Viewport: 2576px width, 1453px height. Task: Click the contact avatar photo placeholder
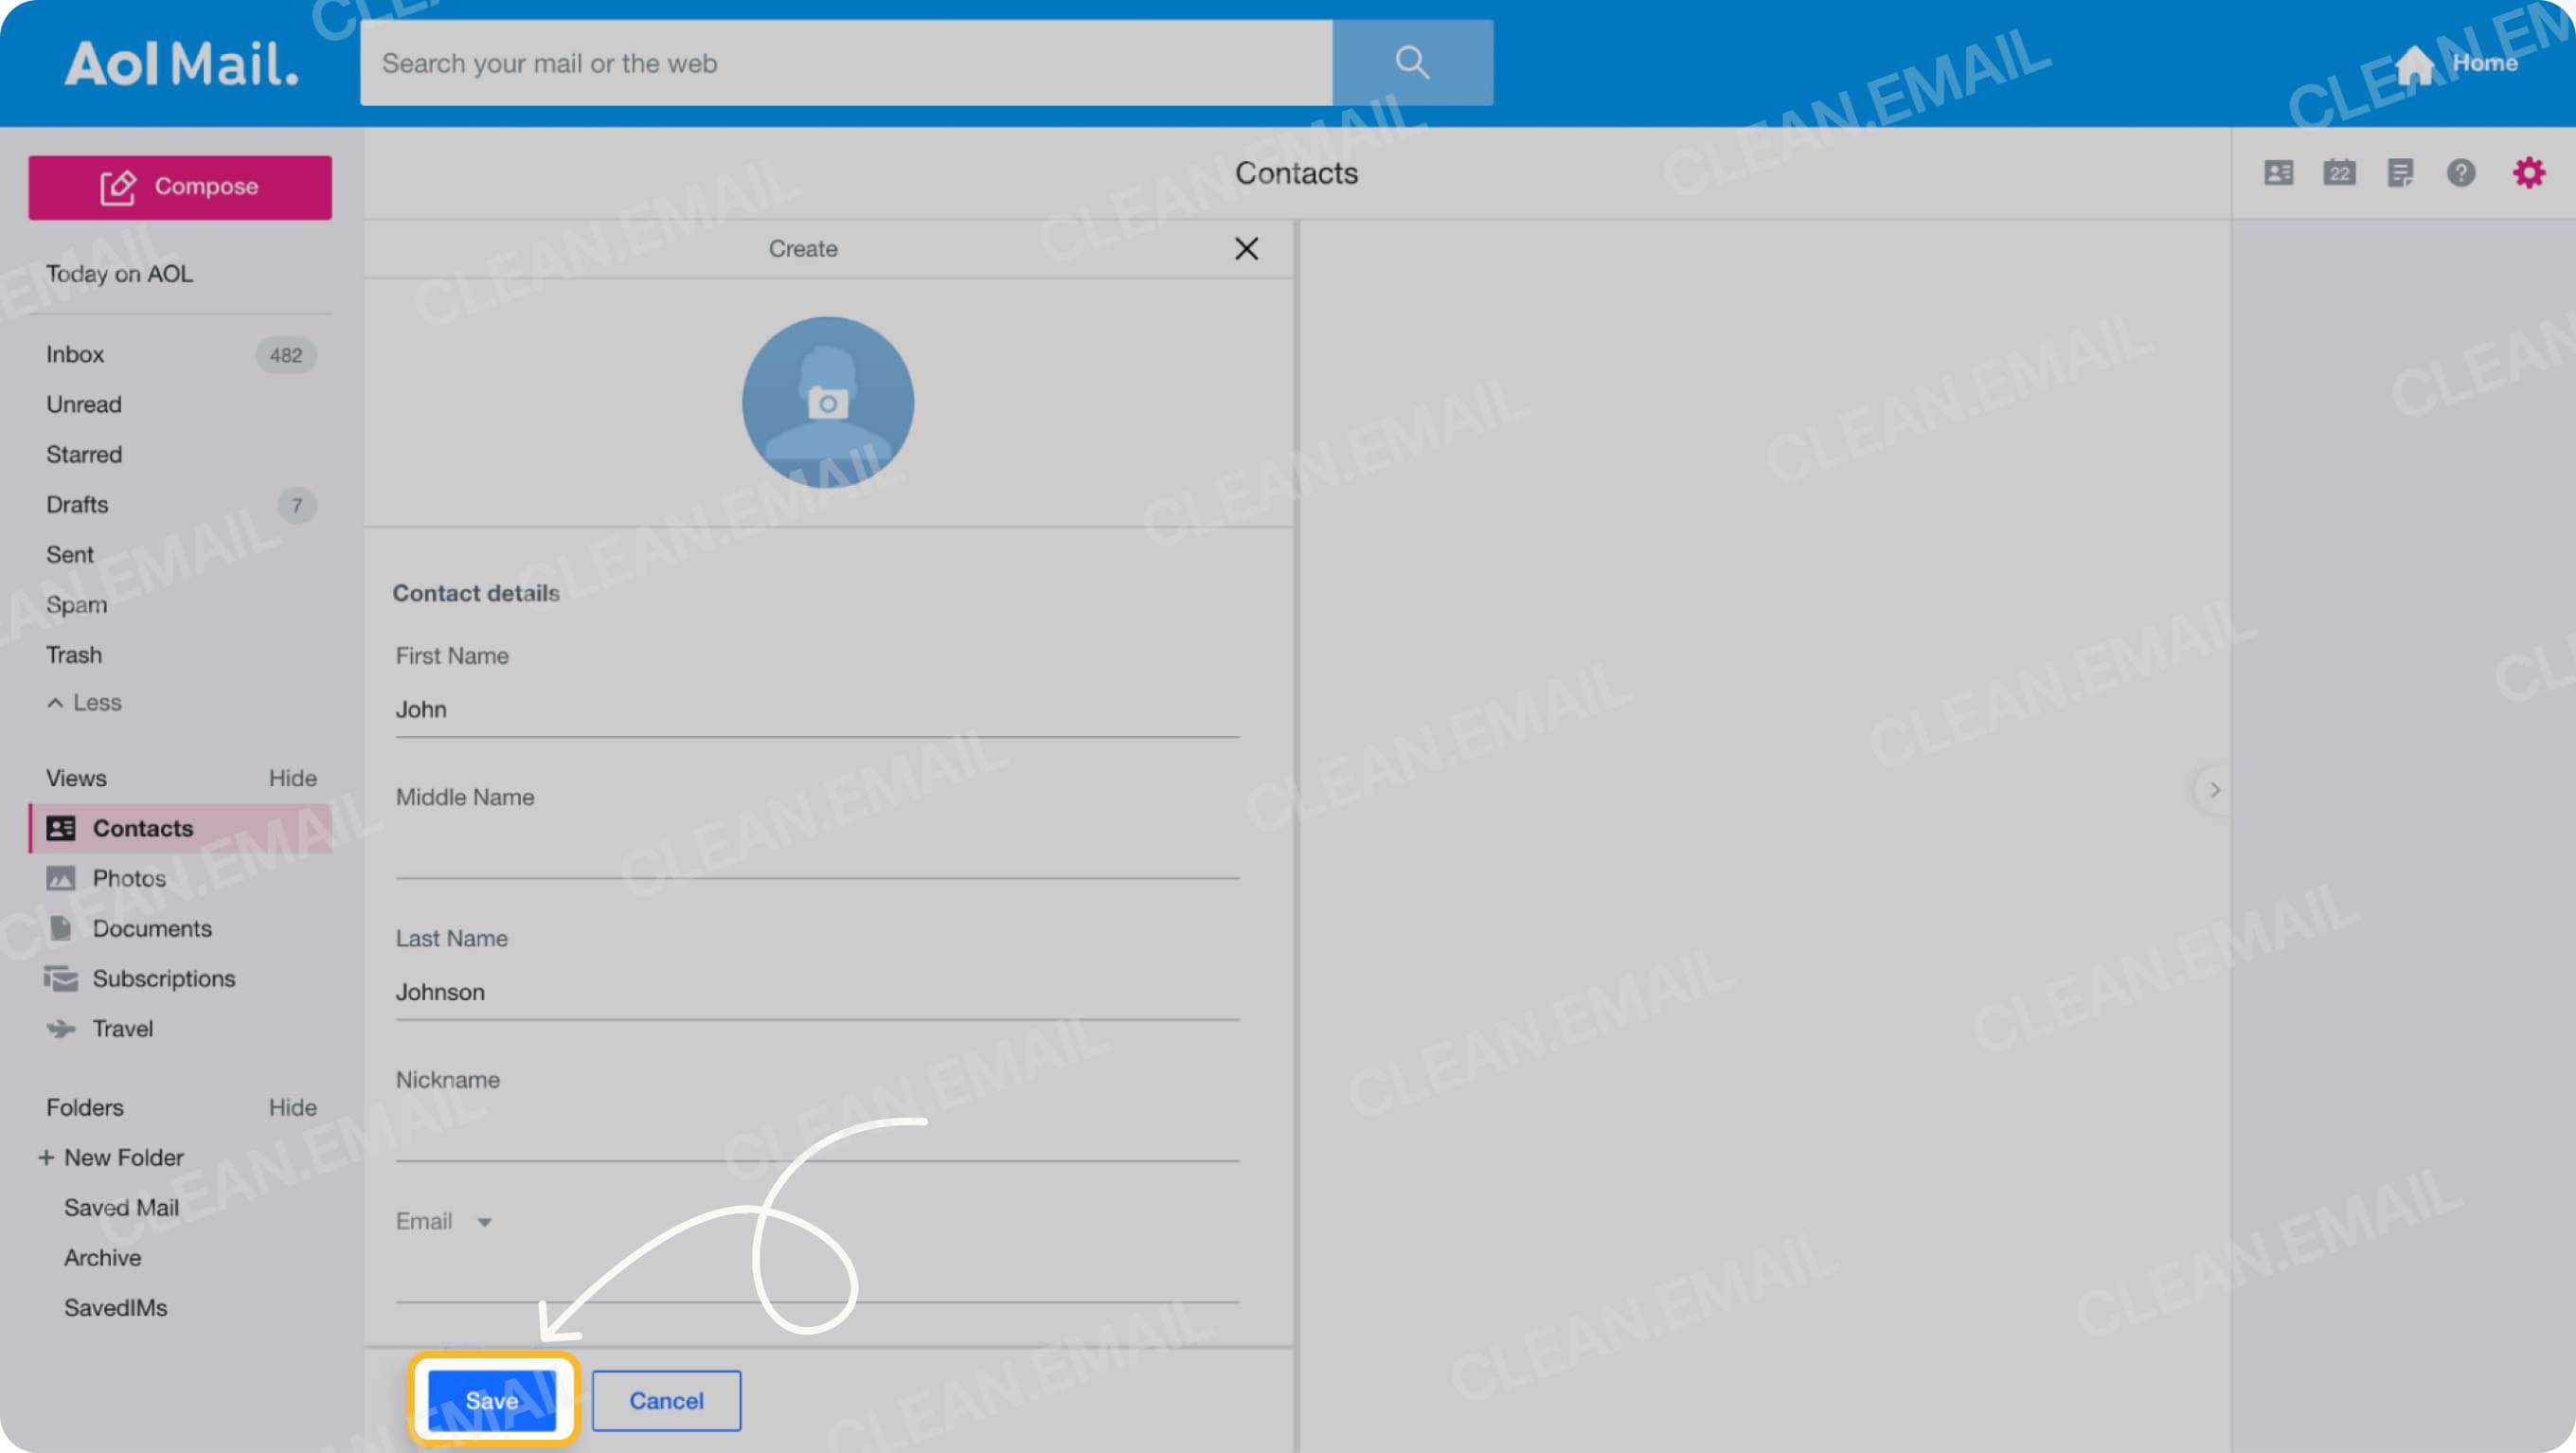[x=827, y=402]
